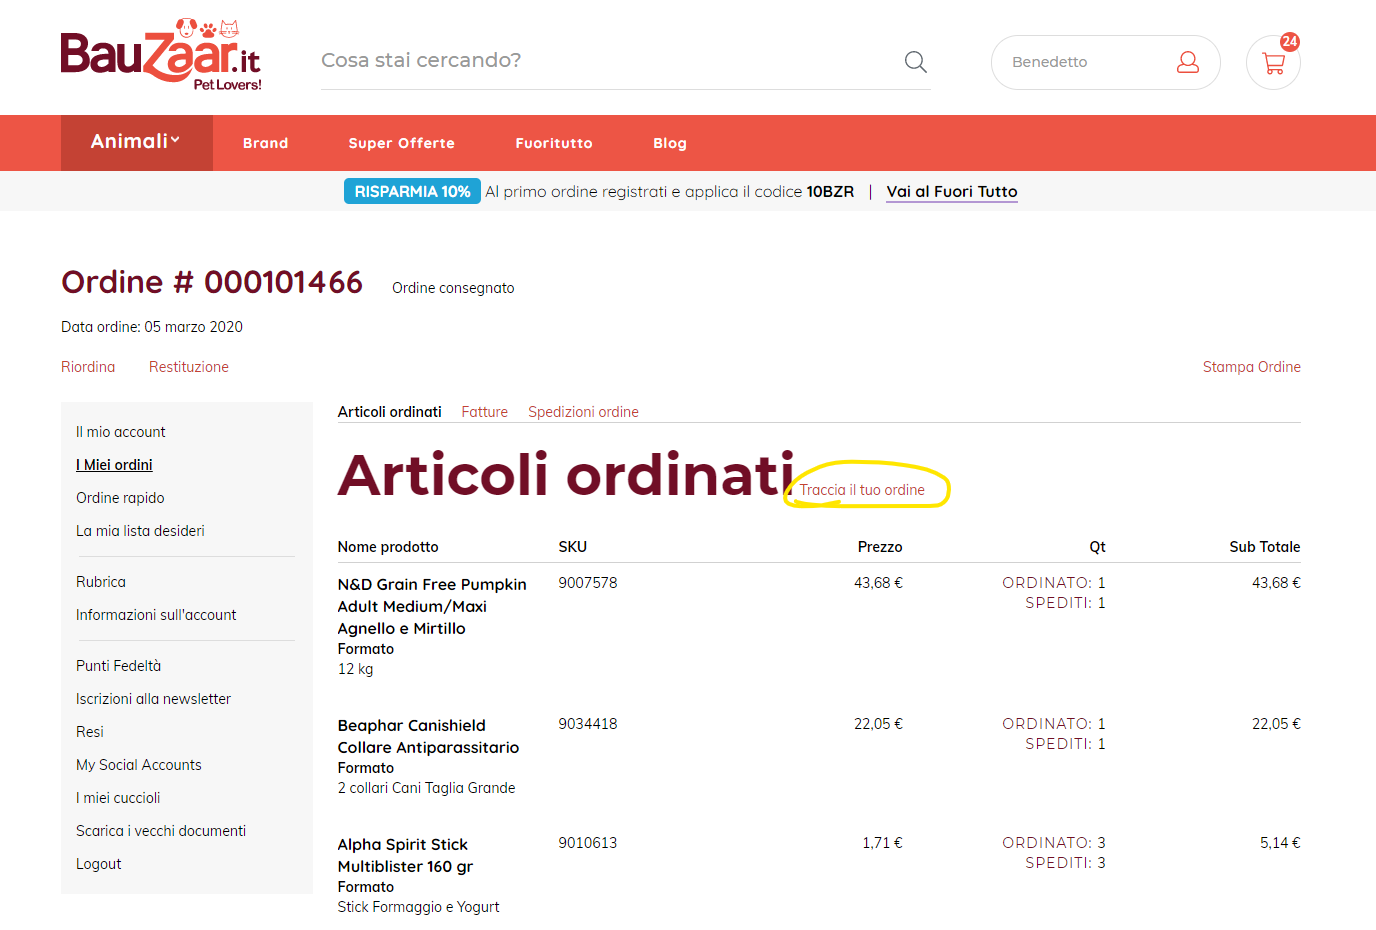Open 'Informazioni sull'account' link
The height and width of the screenshot is (930, 1376).
point(156,615)
